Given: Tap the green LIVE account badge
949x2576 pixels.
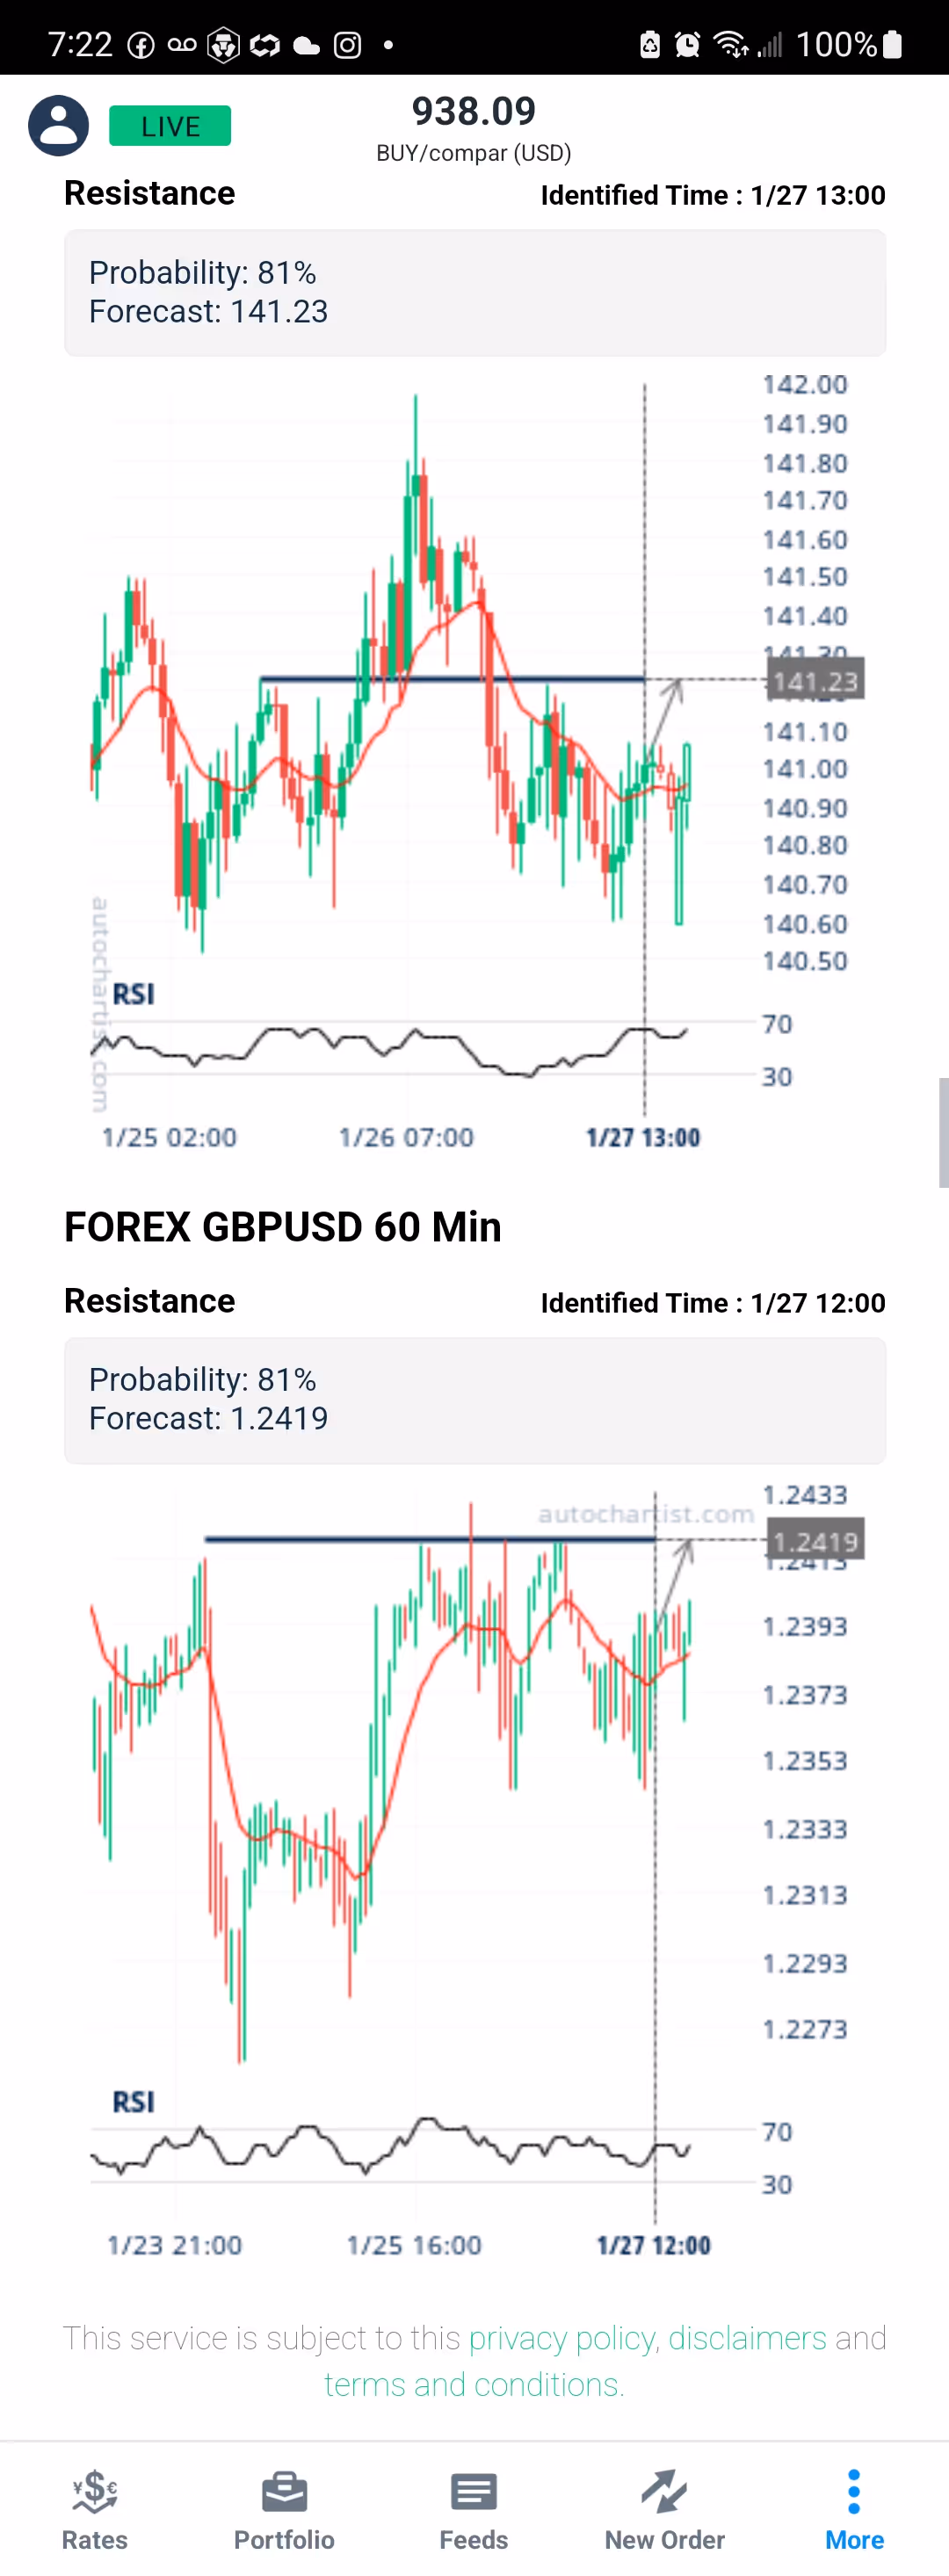Looking at the screenshot, I should point(170,126).
